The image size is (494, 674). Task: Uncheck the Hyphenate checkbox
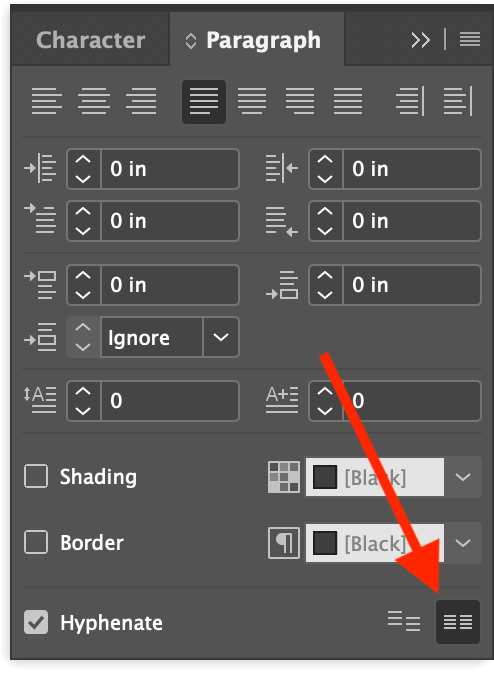[36, 622]
